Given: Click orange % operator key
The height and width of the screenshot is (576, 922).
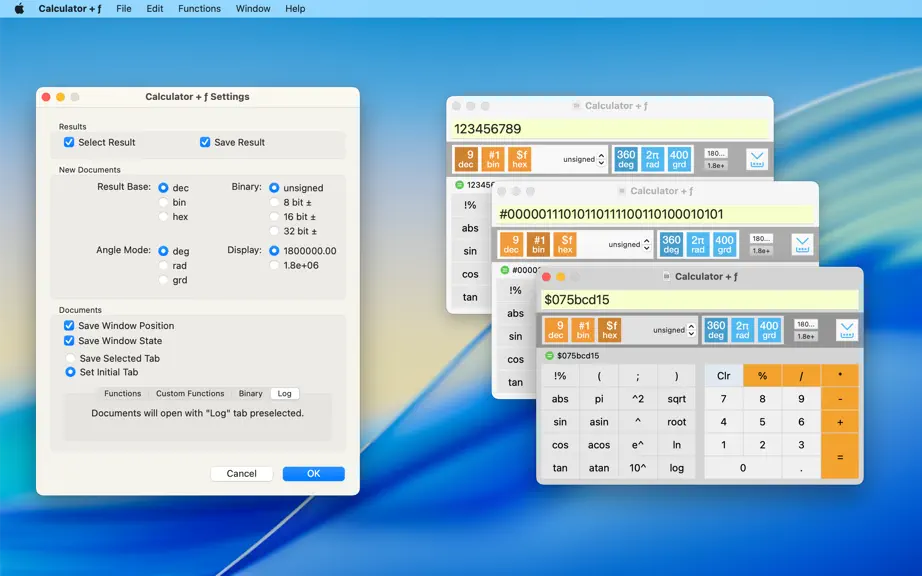Looking at the screenshot, I should click(x=762, y=376).
